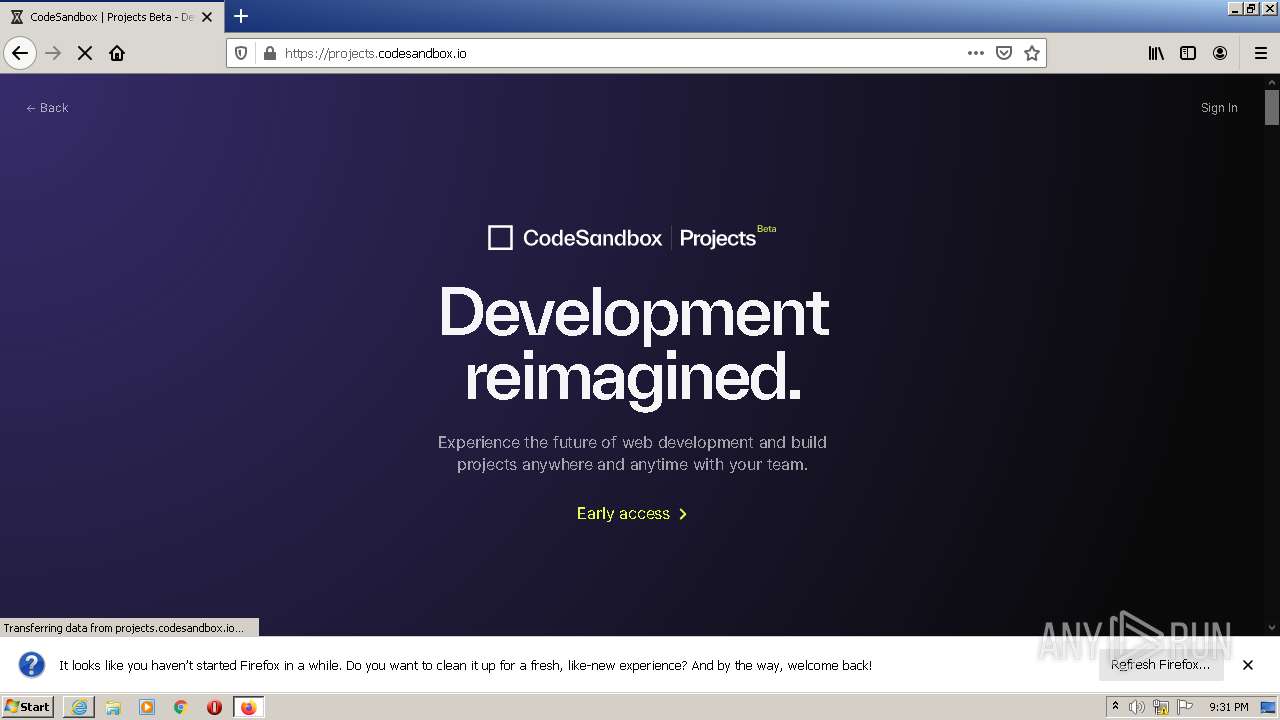Open Opera browser taskbar icon
Screen dimensions: 1280x720
[214, 707]
